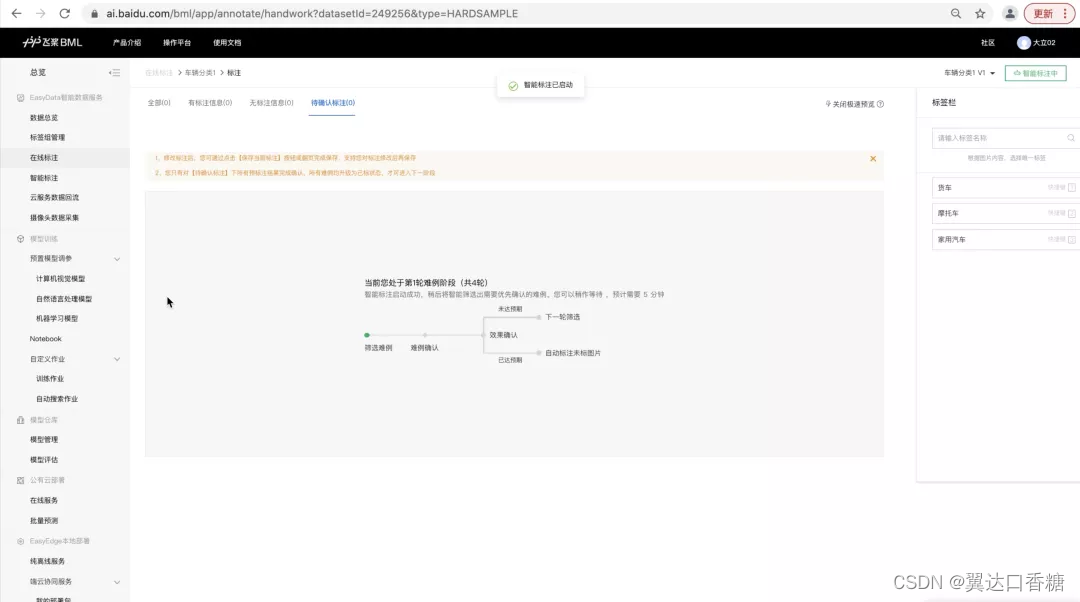Click the 公有云部署 section icon
1080x602 pixels.
[20, 480]
